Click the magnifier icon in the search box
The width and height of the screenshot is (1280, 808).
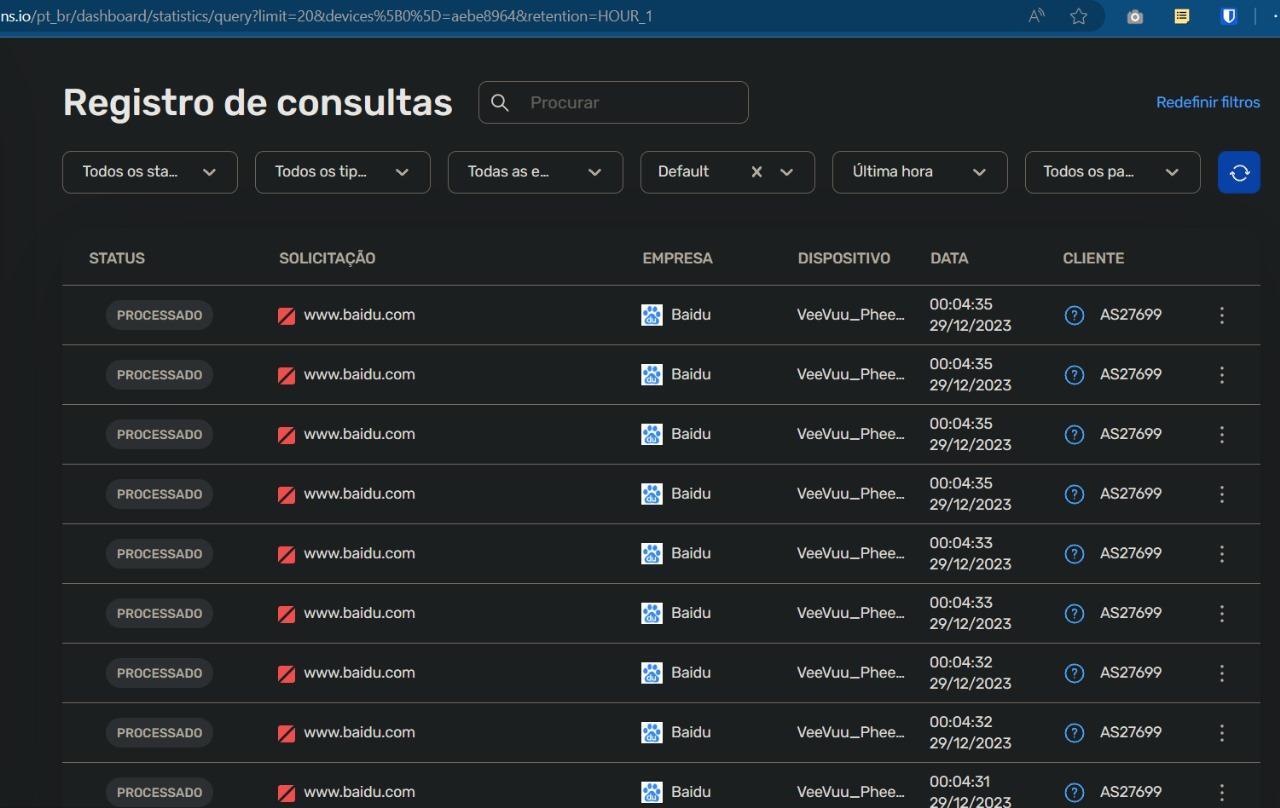pyautogui.click(x=501, y=102)
